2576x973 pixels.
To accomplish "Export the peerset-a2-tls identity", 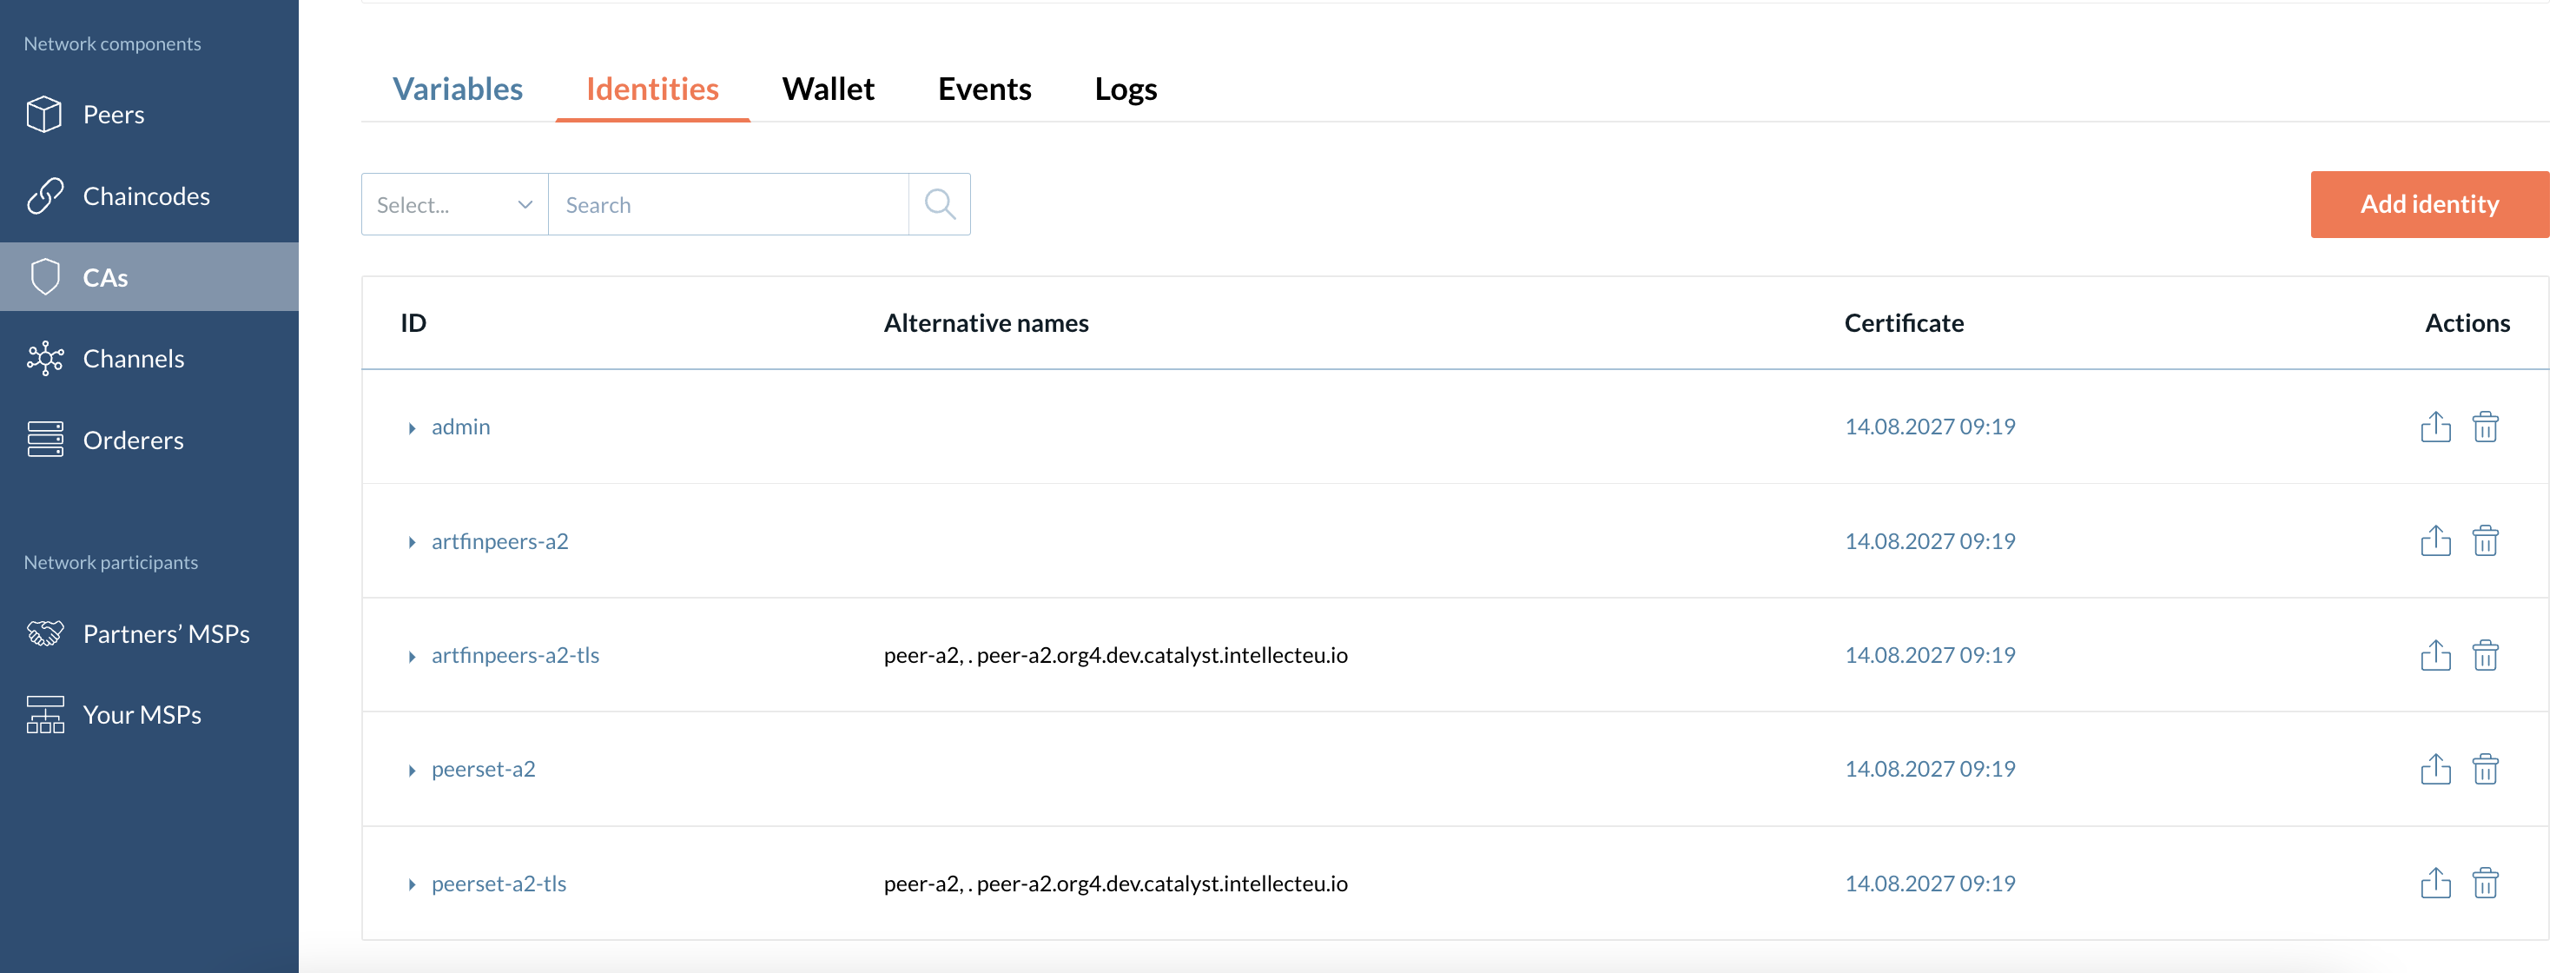I will [x=2435, y=883].
